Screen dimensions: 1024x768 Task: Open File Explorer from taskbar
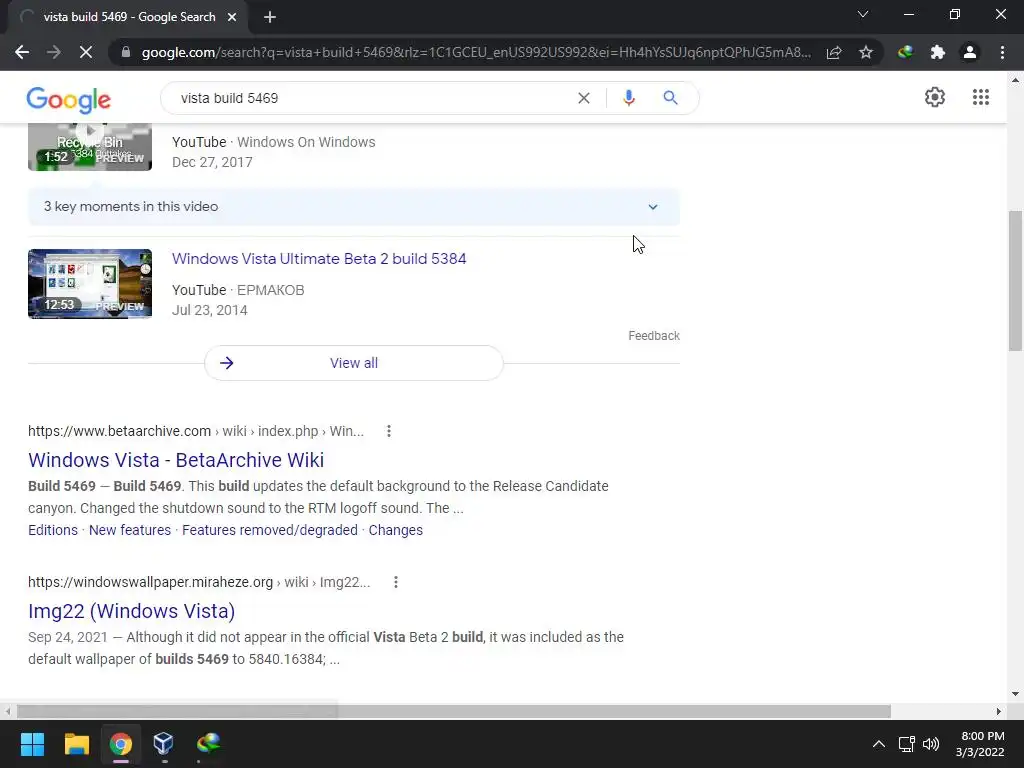click(x=76, y=744)
